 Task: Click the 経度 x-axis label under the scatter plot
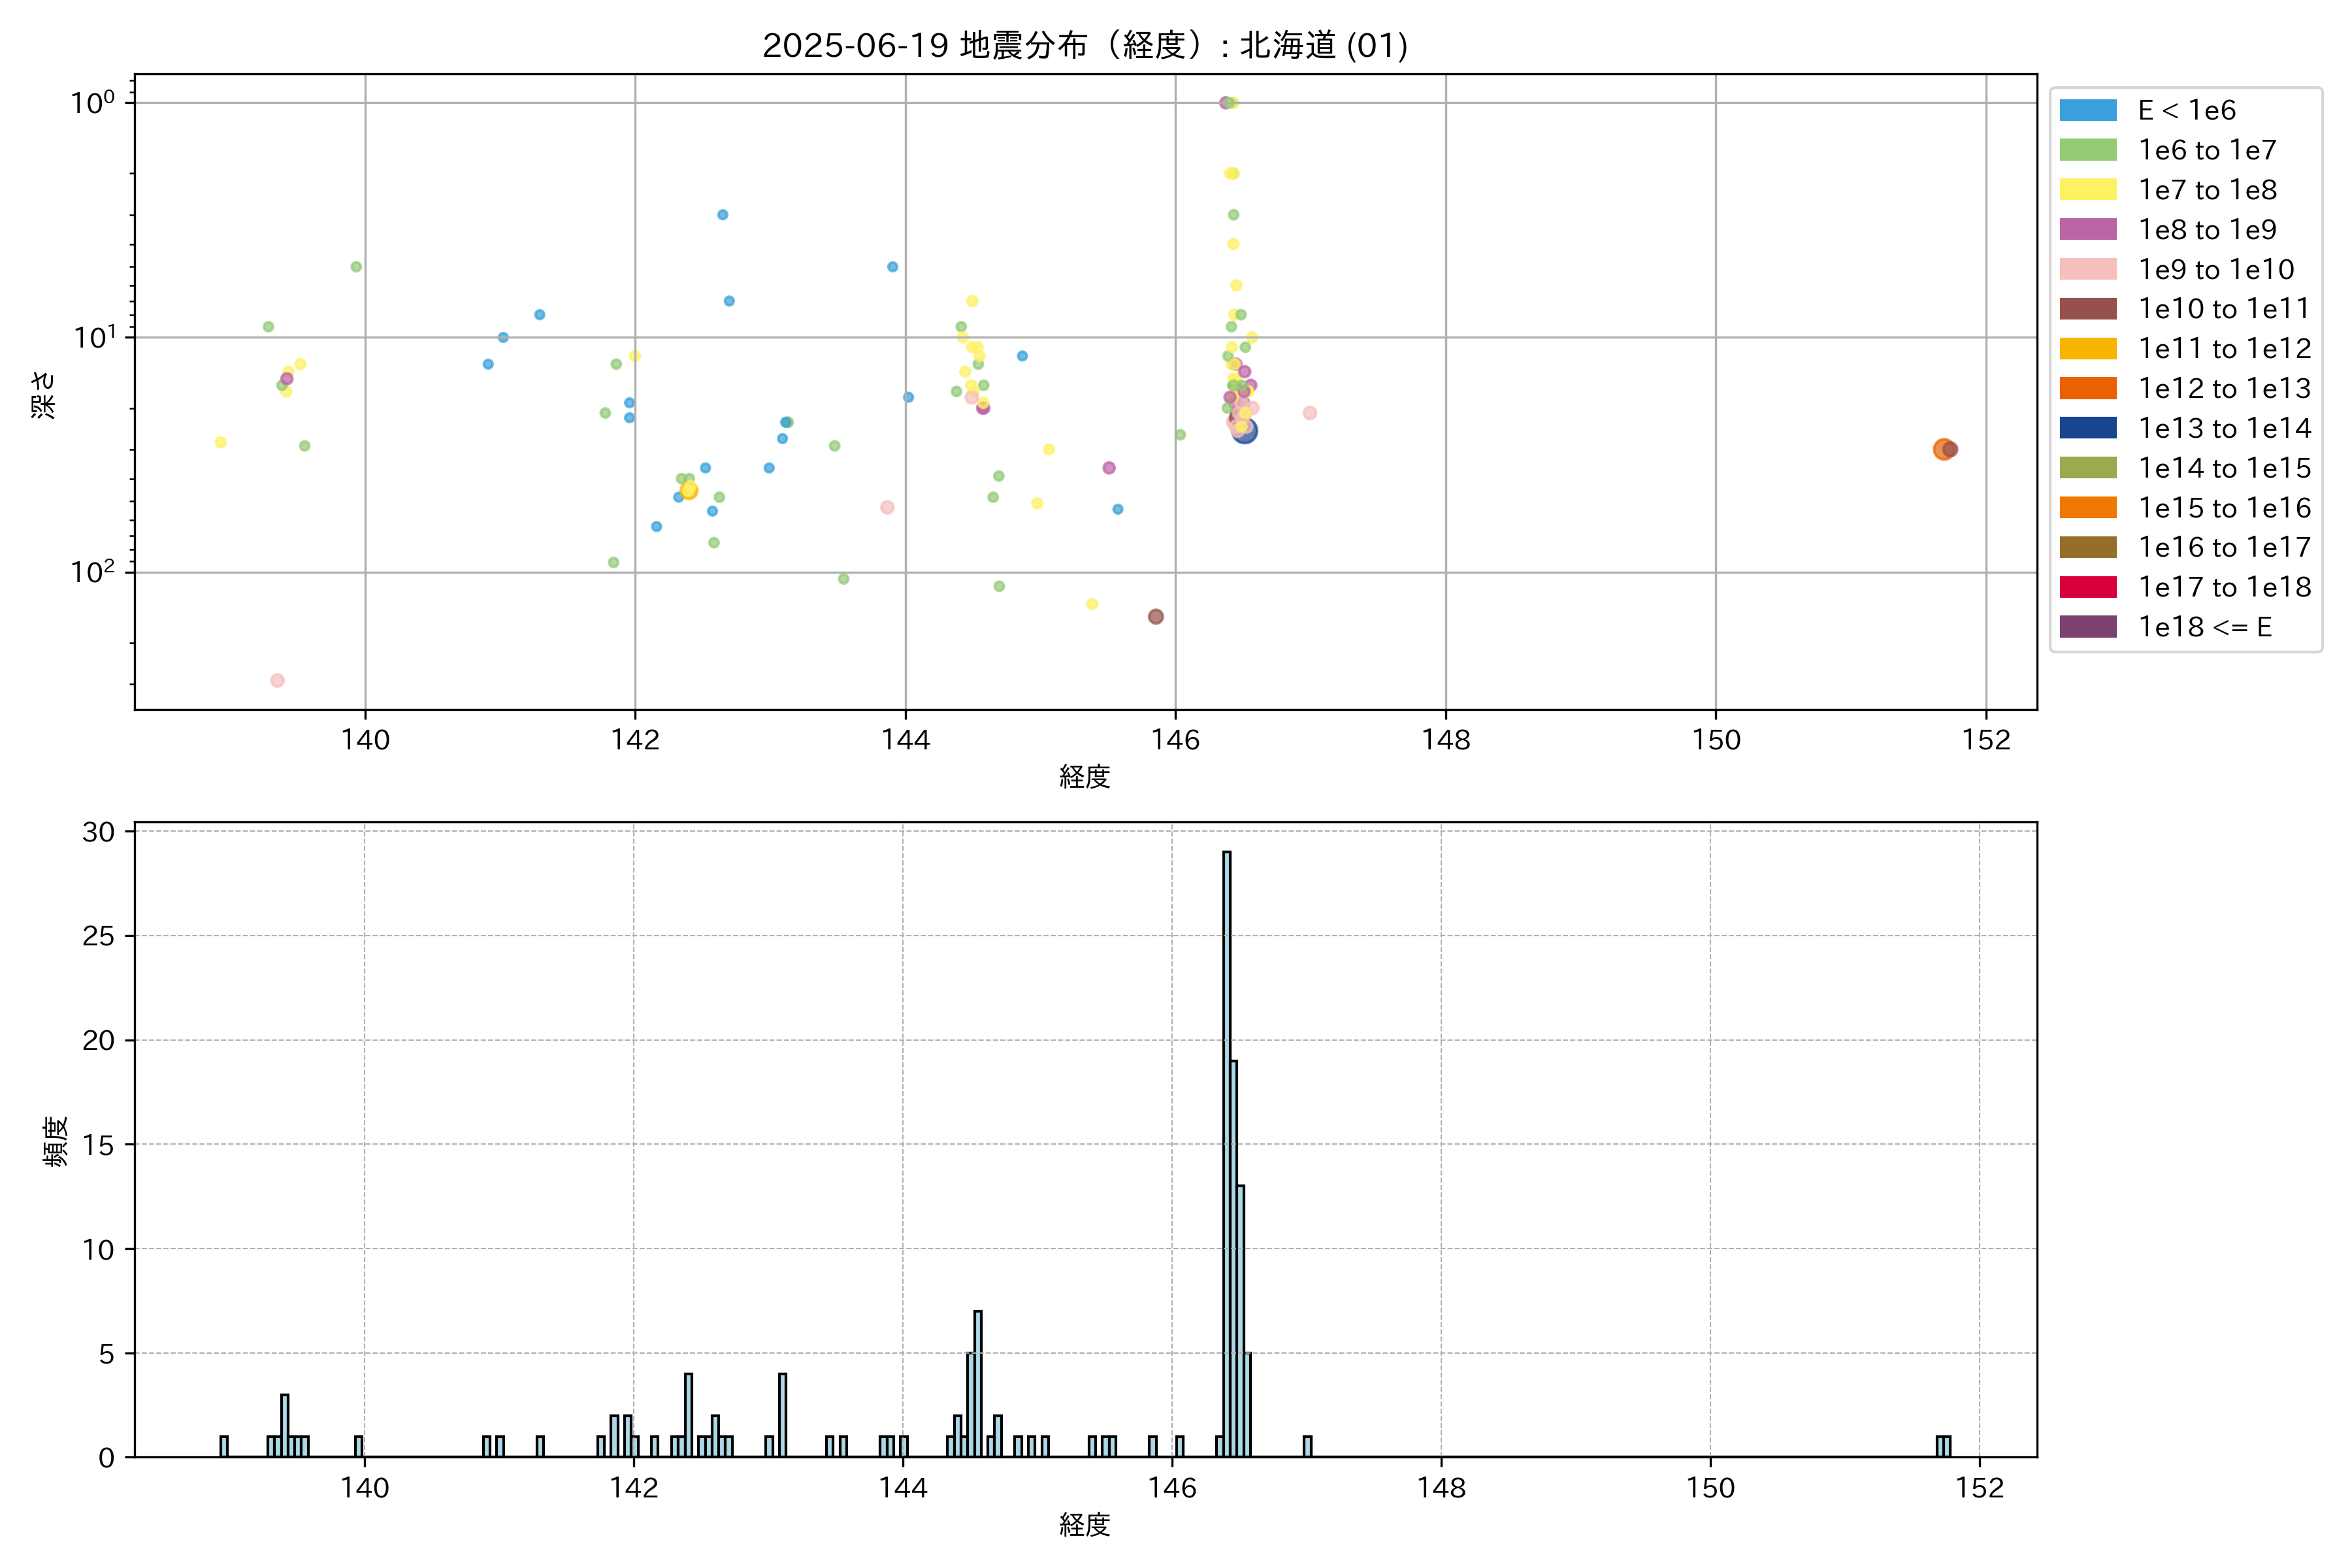pos(1085,777)
